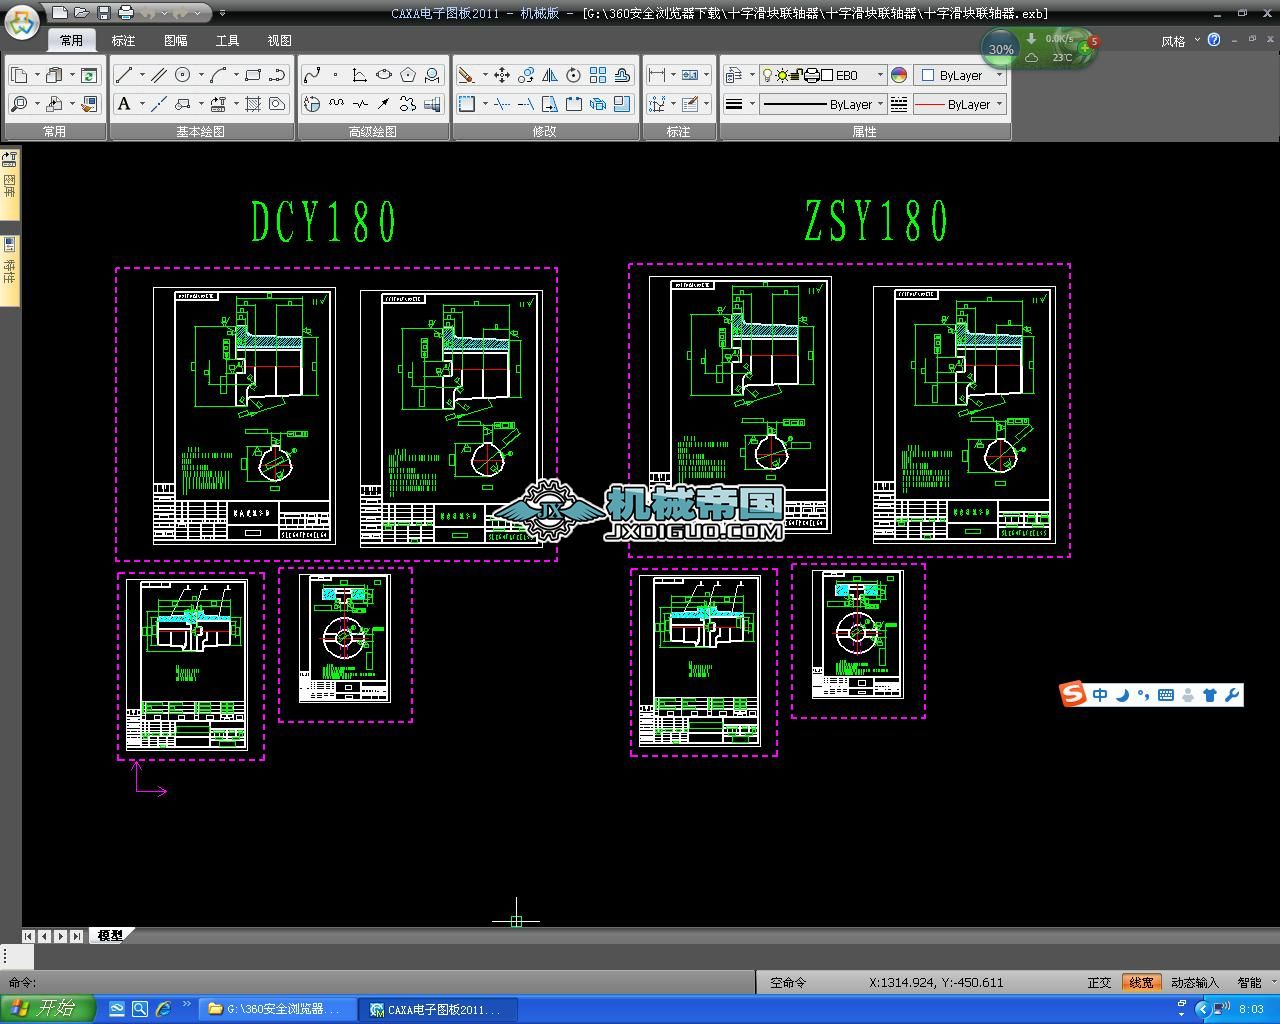The height and width of the screenshot is (1024, 1280).
Task: Open the 工具 ribbon tab
Action: coord(227,41)
